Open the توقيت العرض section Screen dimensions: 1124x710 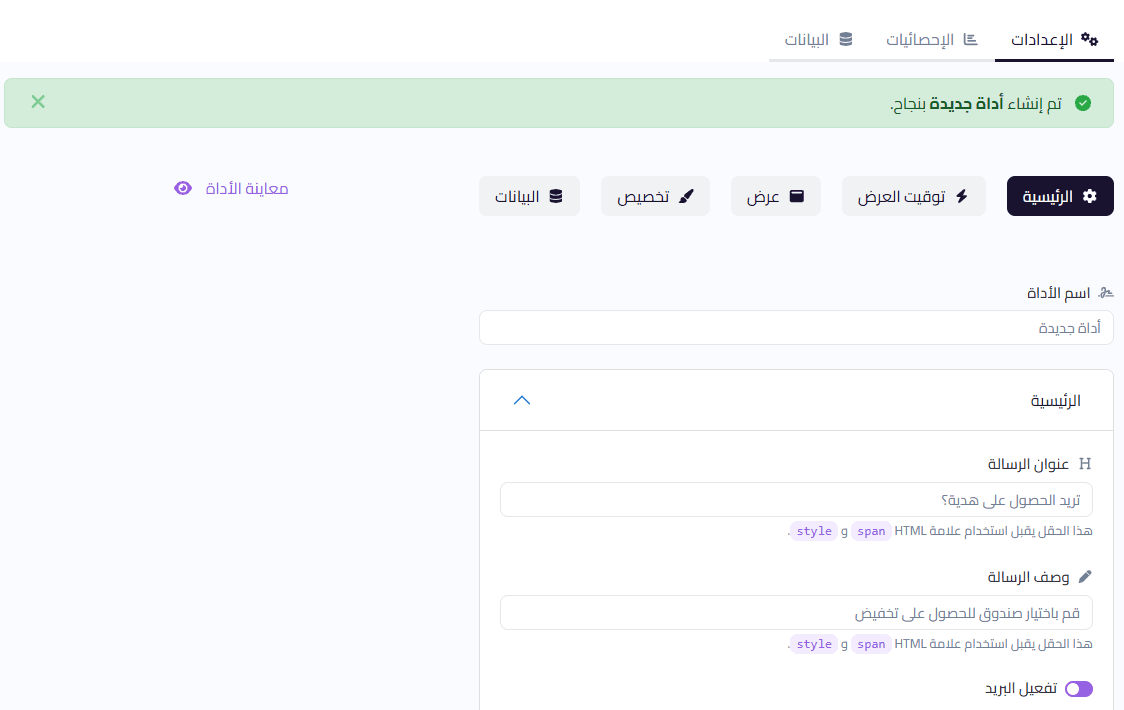(x=913, y=196)
